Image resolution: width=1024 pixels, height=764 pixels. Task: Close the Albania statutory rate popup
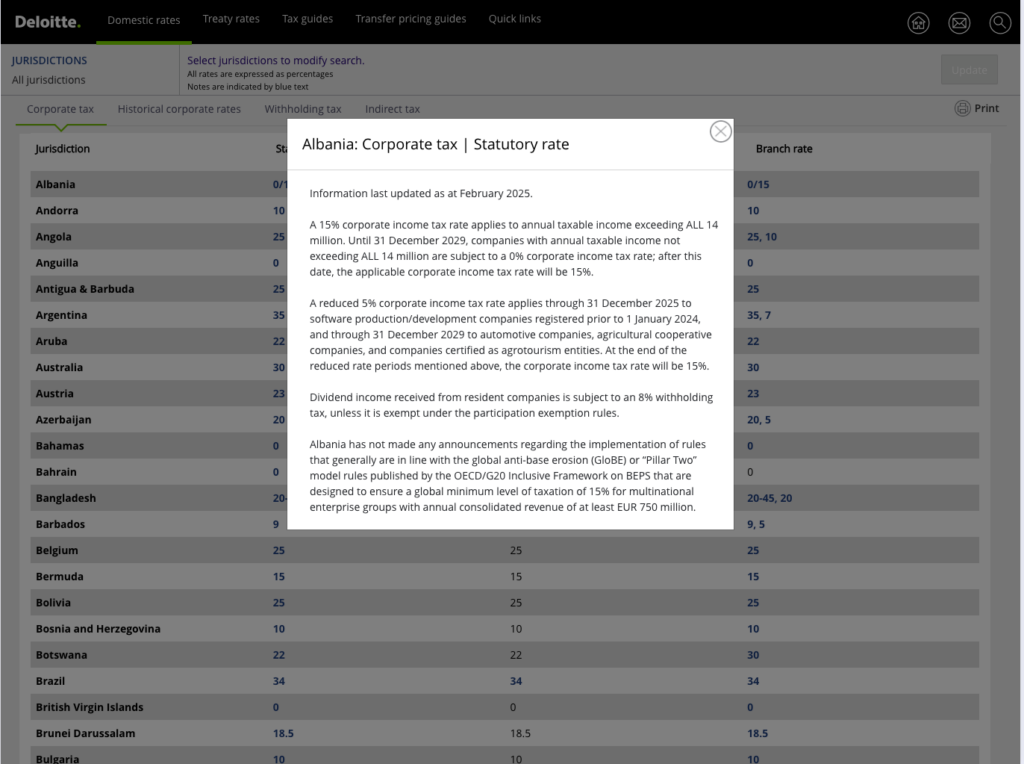(720, 131)
